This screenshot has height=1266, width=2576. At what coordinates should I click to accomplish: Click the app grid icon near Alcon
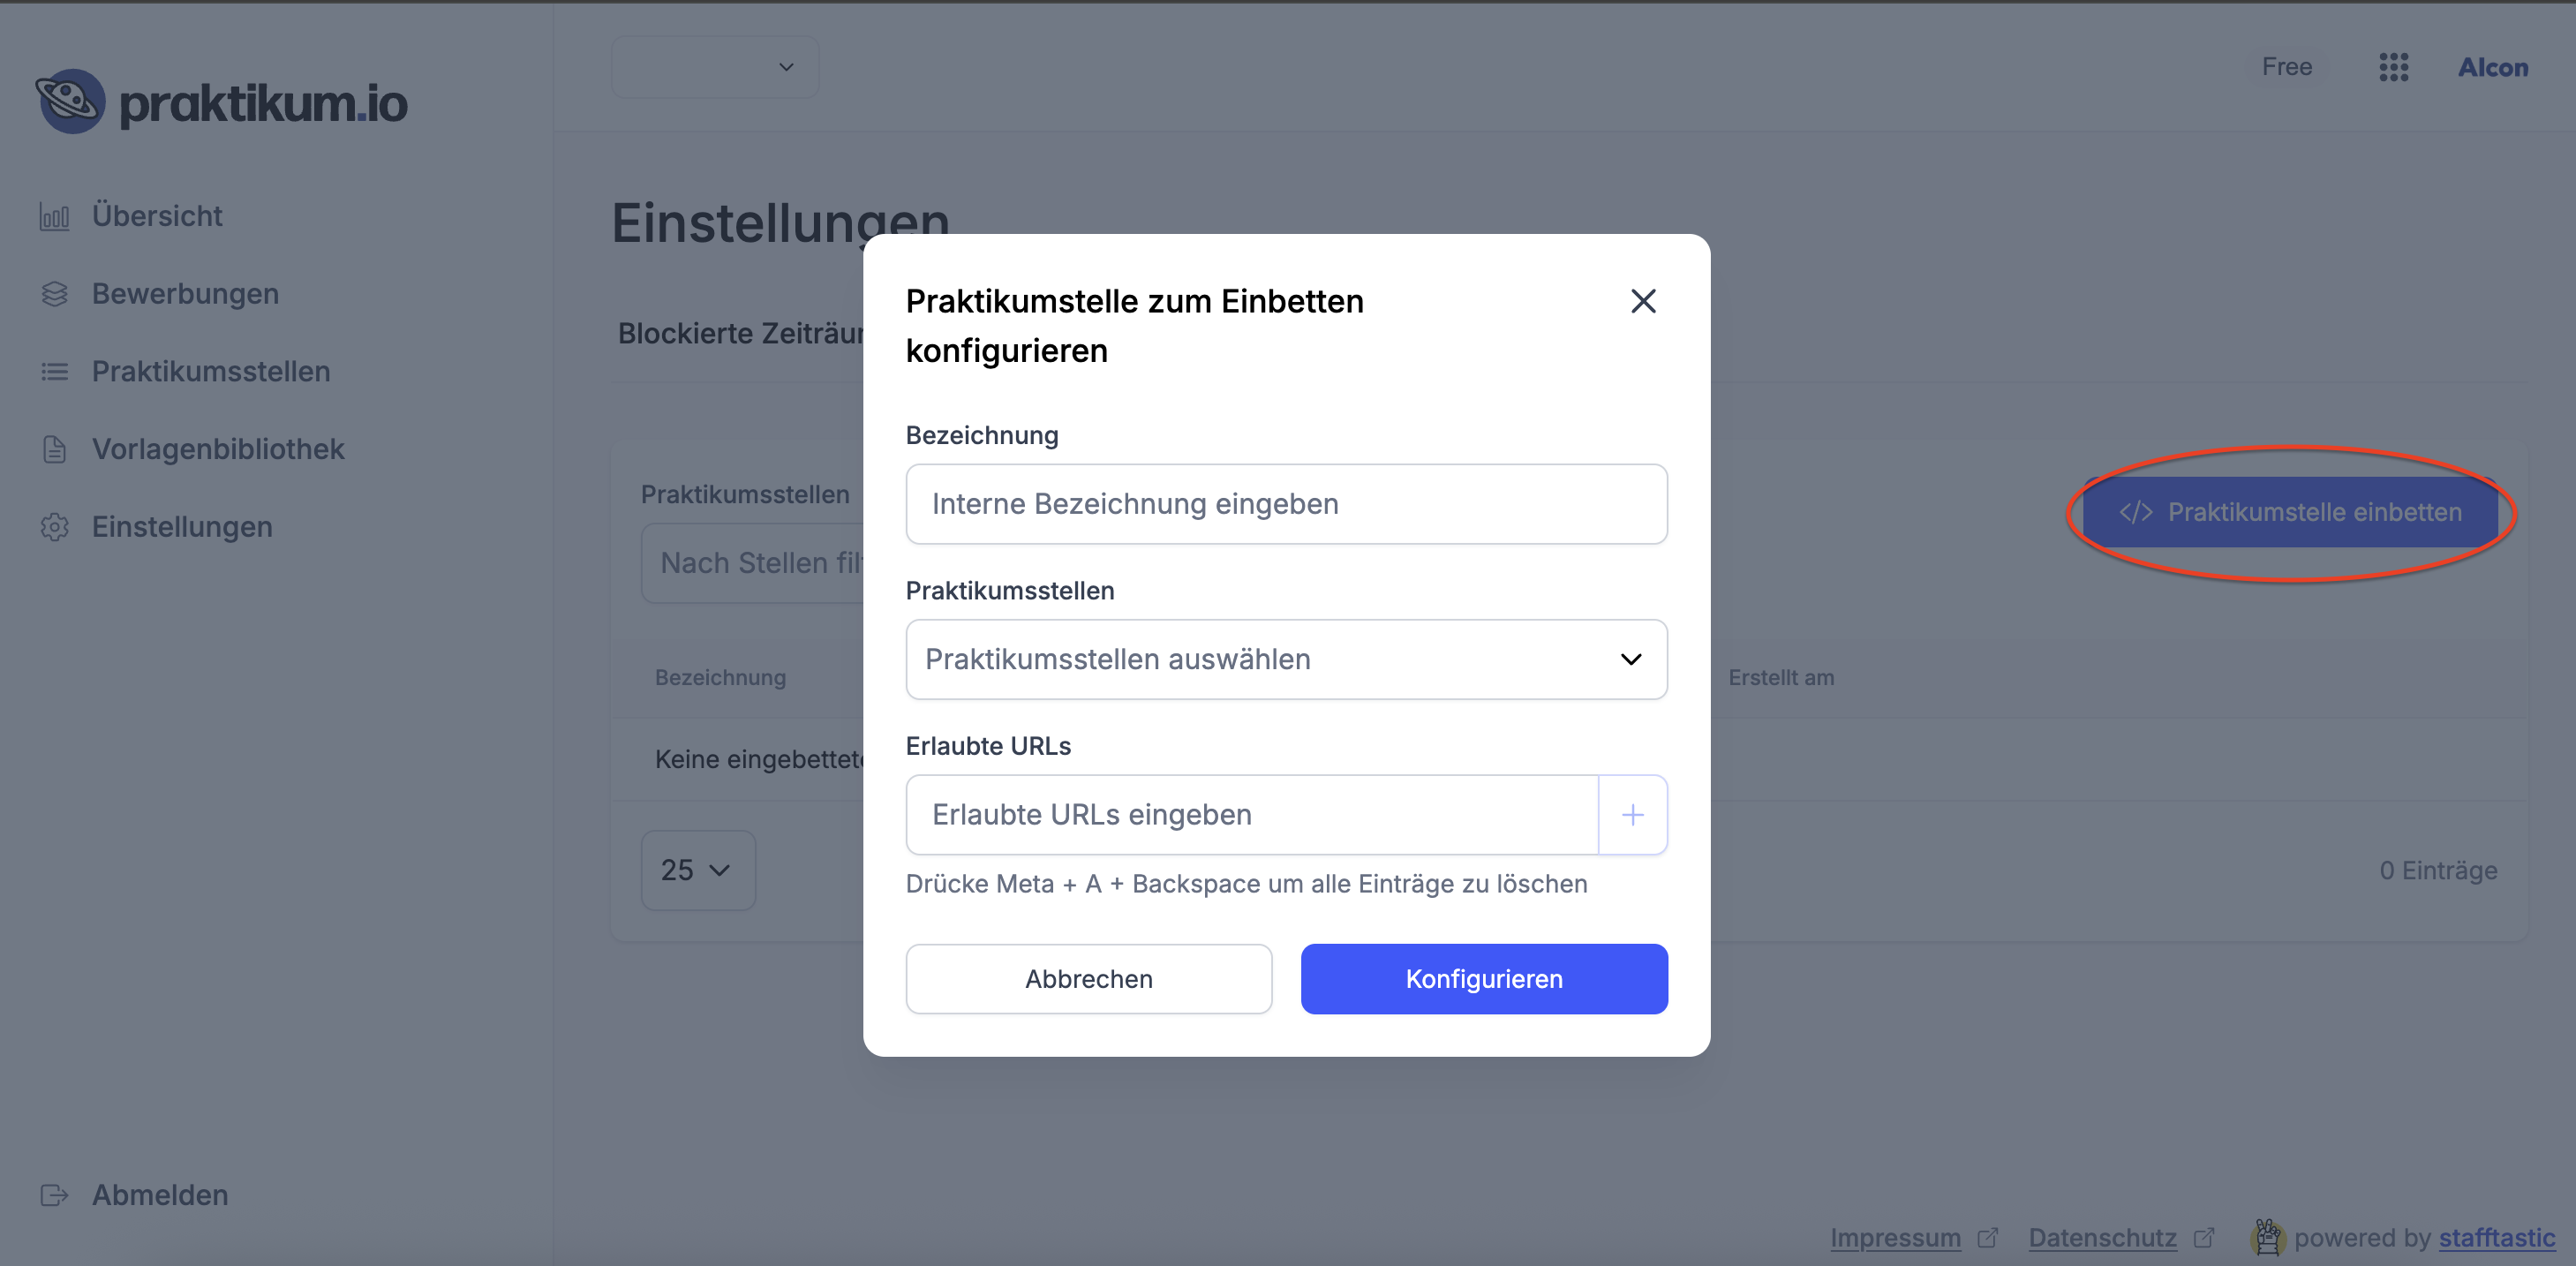tap(2394, 67)
